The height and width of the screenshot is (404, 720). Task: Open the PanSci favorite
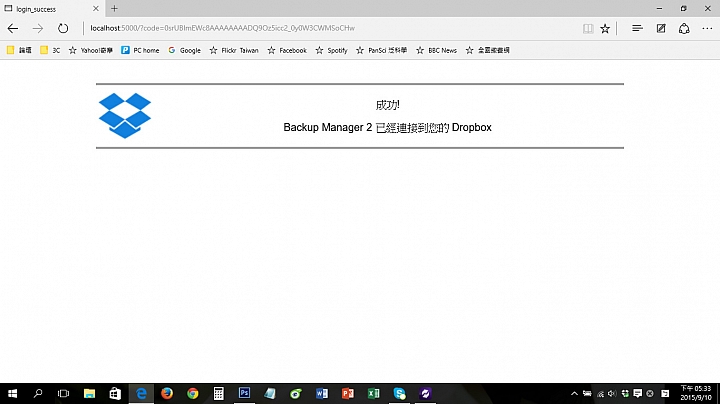(382, 50)
